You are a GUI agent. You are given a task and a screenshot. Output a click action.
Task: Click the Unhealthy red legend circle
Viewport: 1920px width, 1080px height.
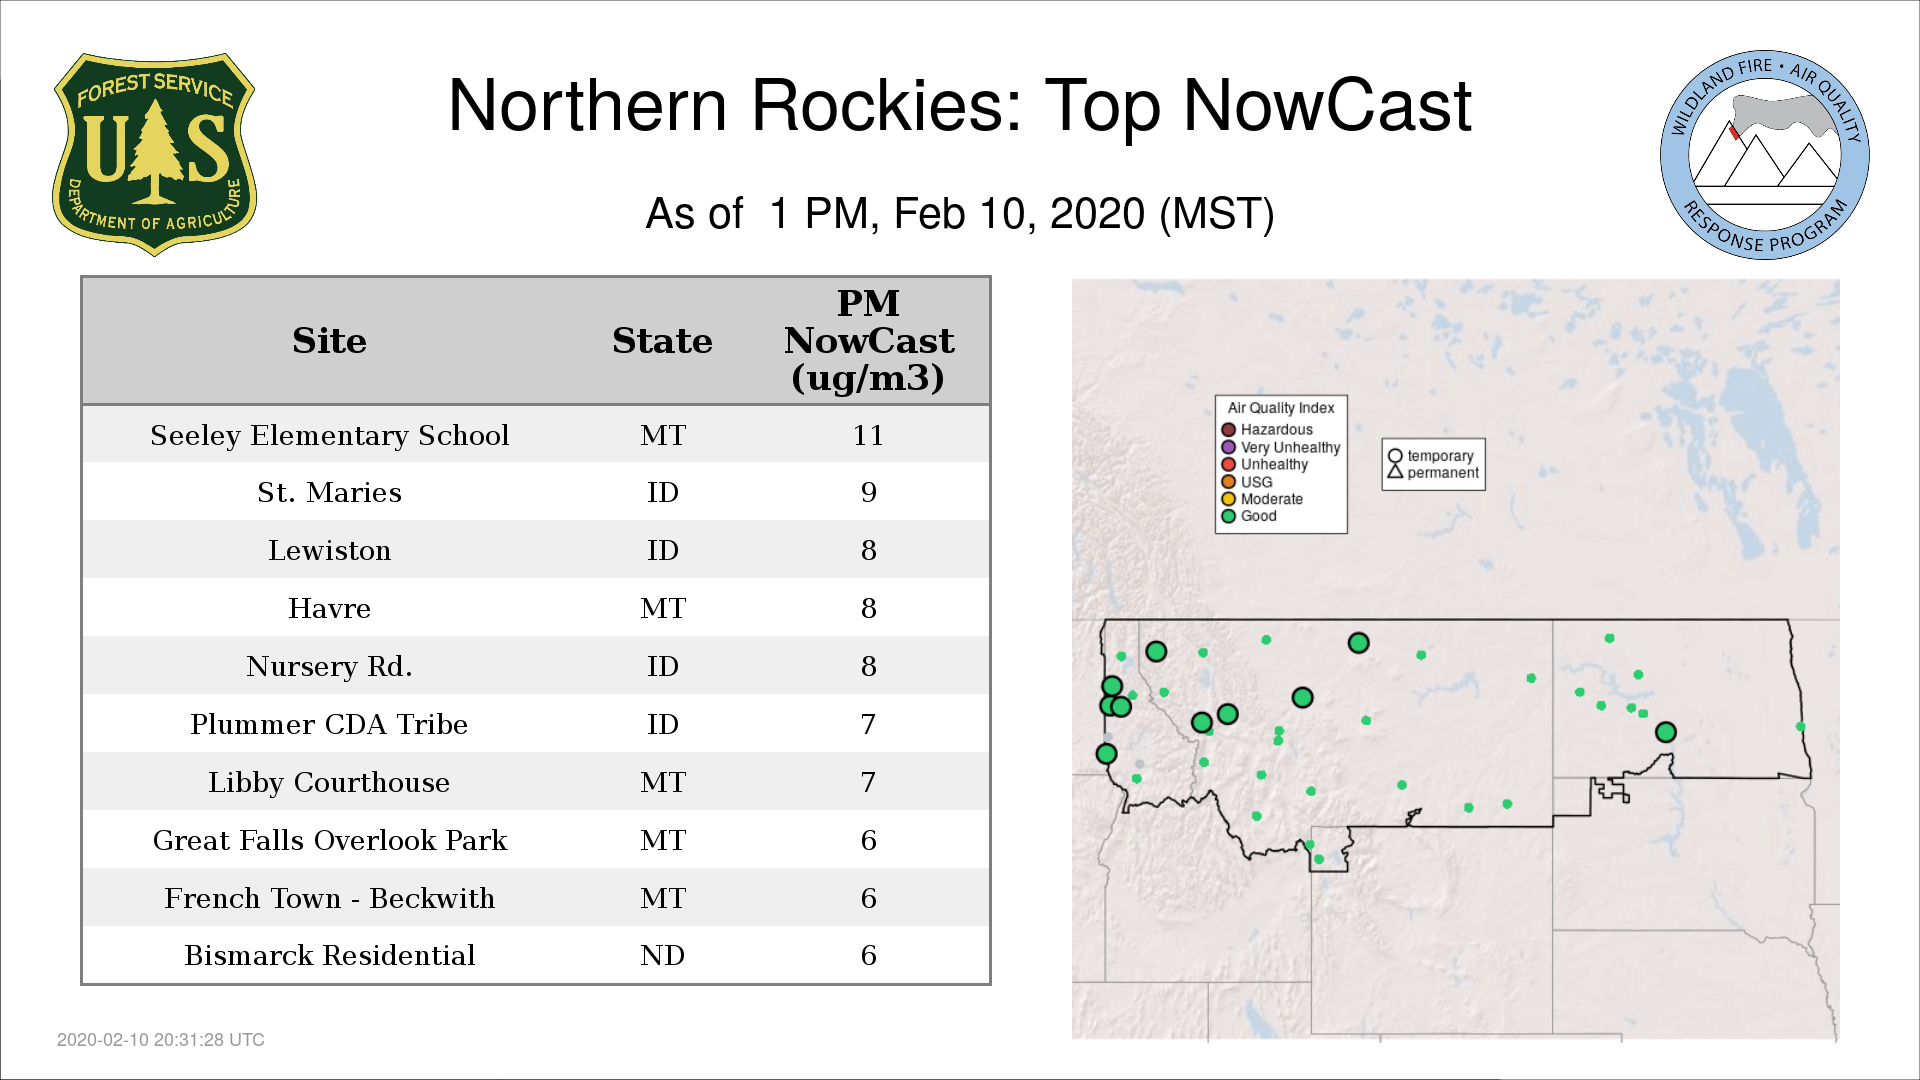pos(1228,464)
